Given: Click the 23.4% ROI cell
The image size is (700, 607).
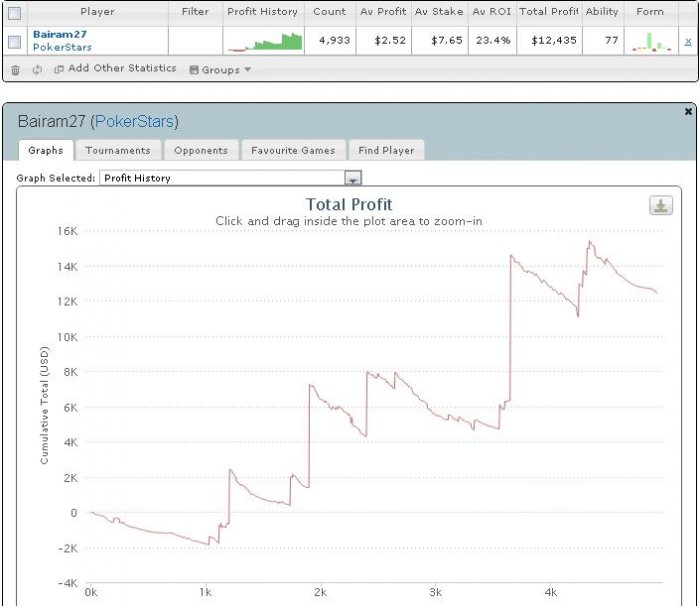Looking at the screenshot, I should 493,41.
